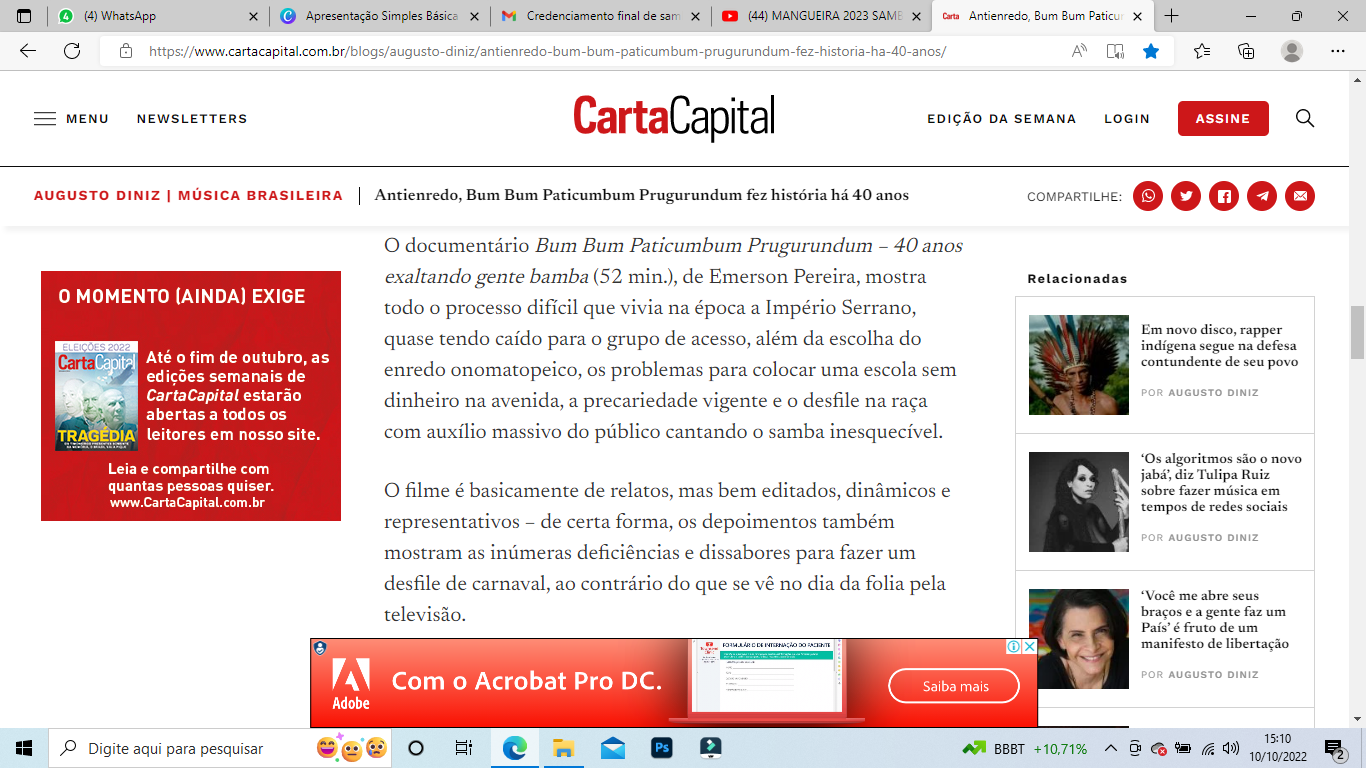Share article via Twitter icon

click(x=1186, y=196)
